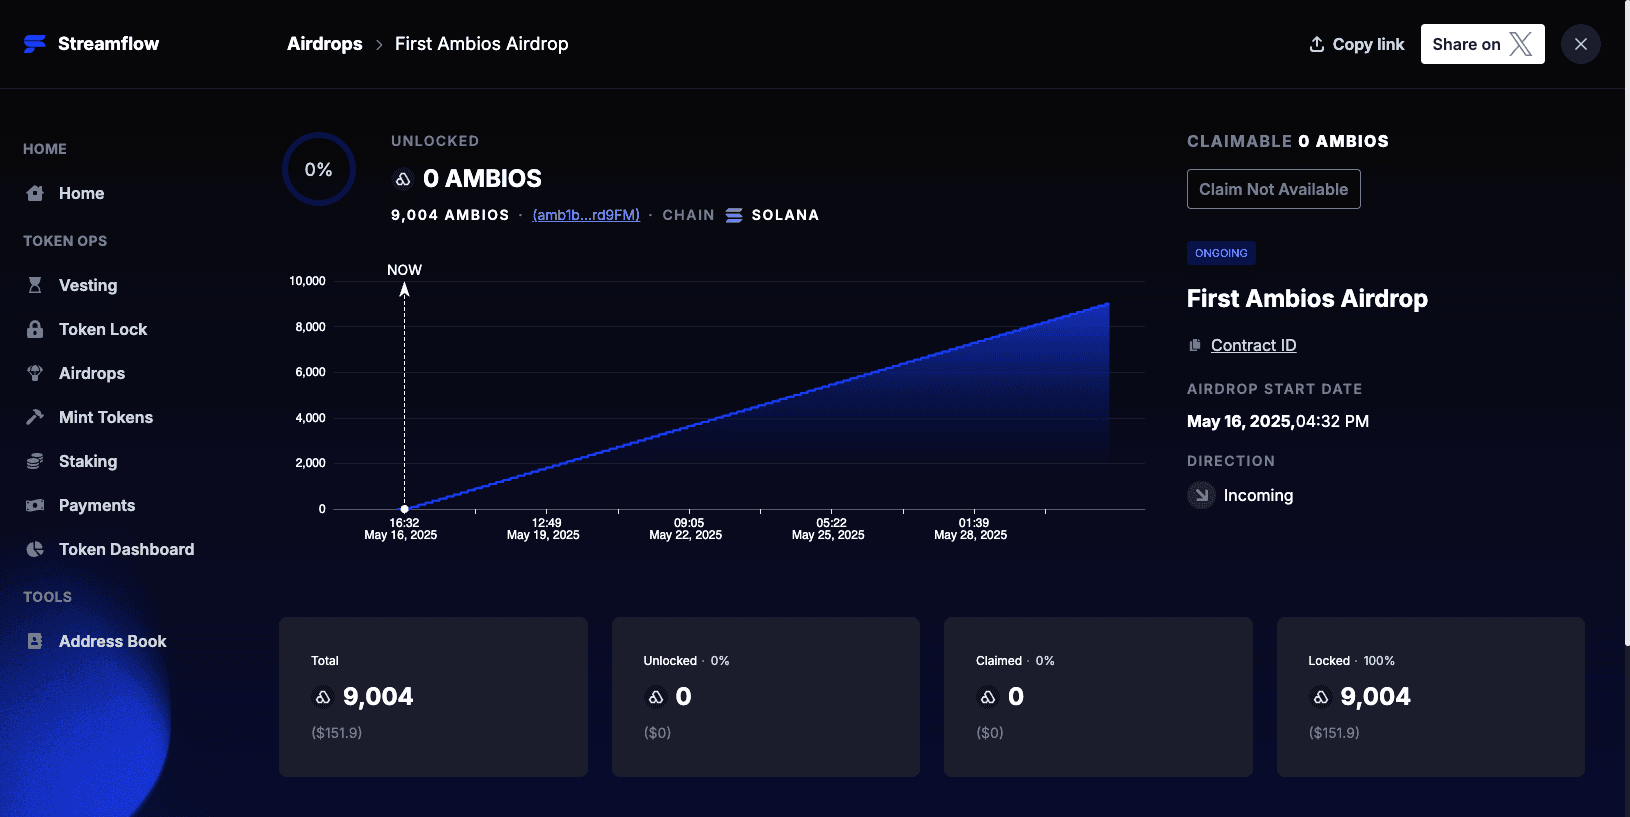Click the Copy link button
This screenshot has width=1630, height=817.
[x=1357, y=44]
